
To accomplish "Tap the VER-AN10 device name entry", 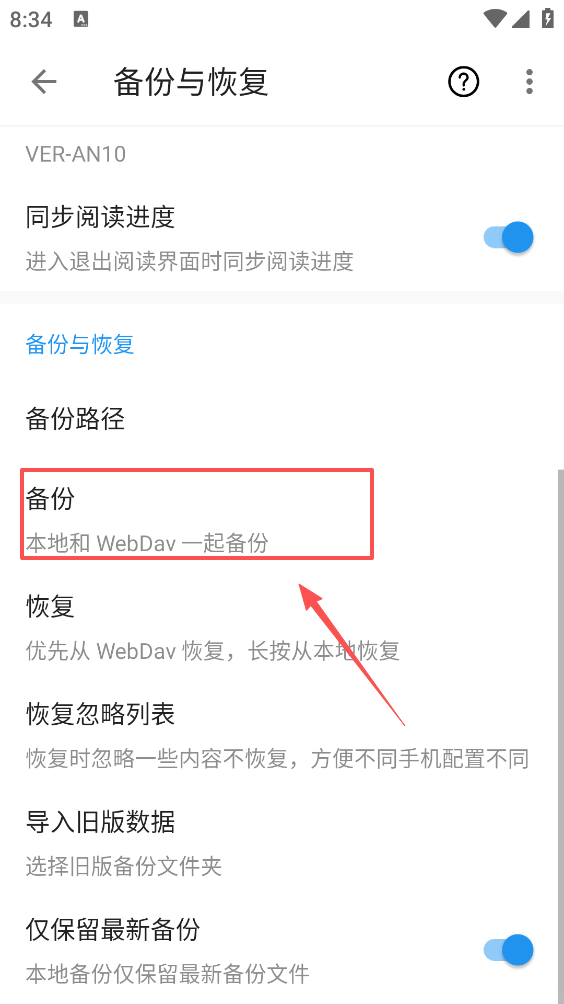I will coord(76,154).
